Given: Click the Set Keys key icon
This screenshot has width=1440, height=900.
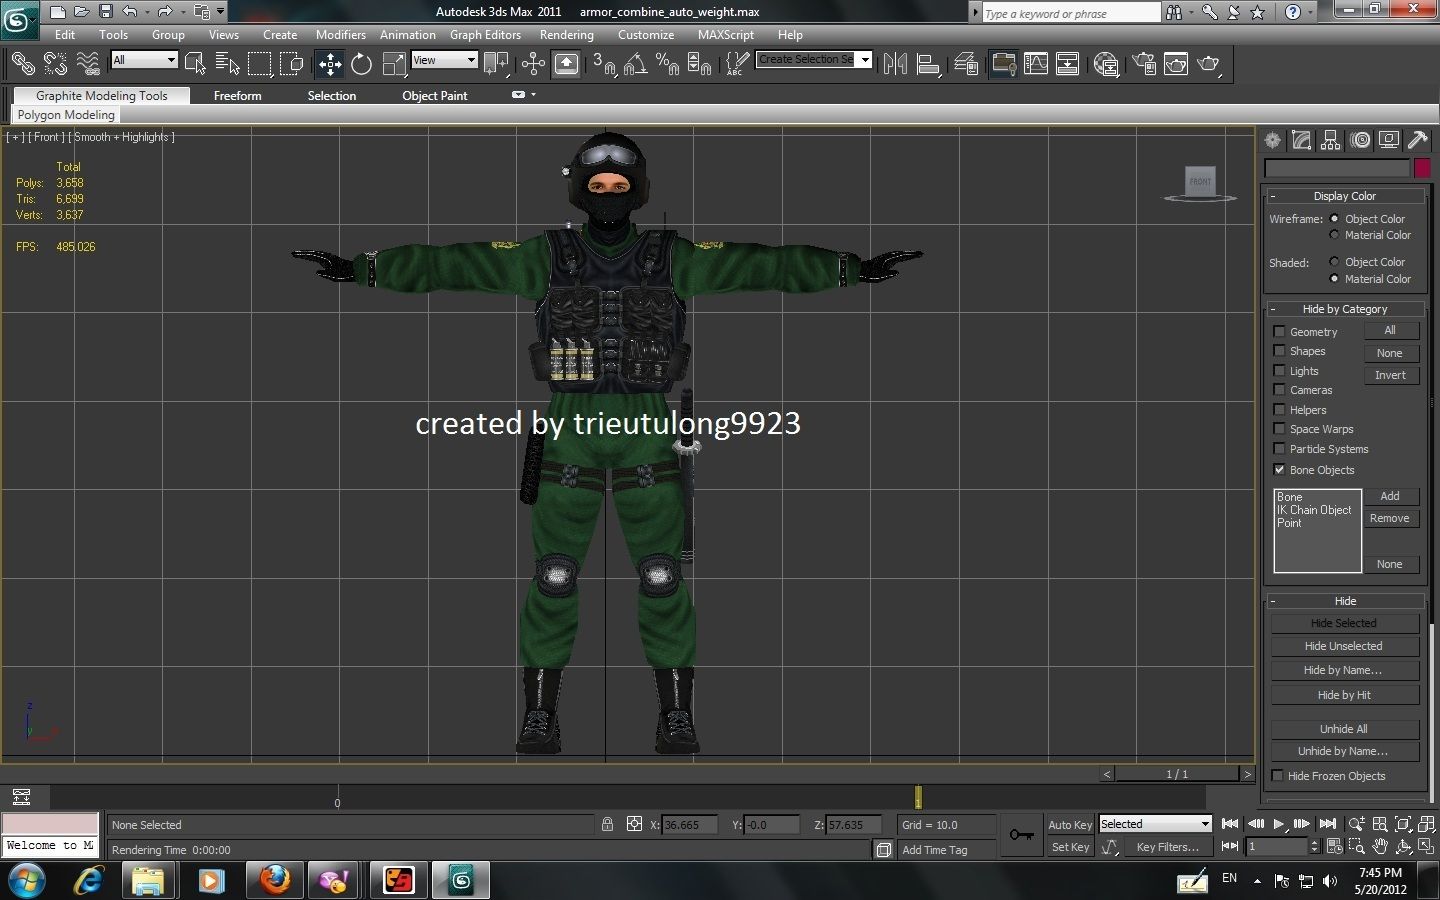Looking at the screenshot, I should click(1021, 835).
